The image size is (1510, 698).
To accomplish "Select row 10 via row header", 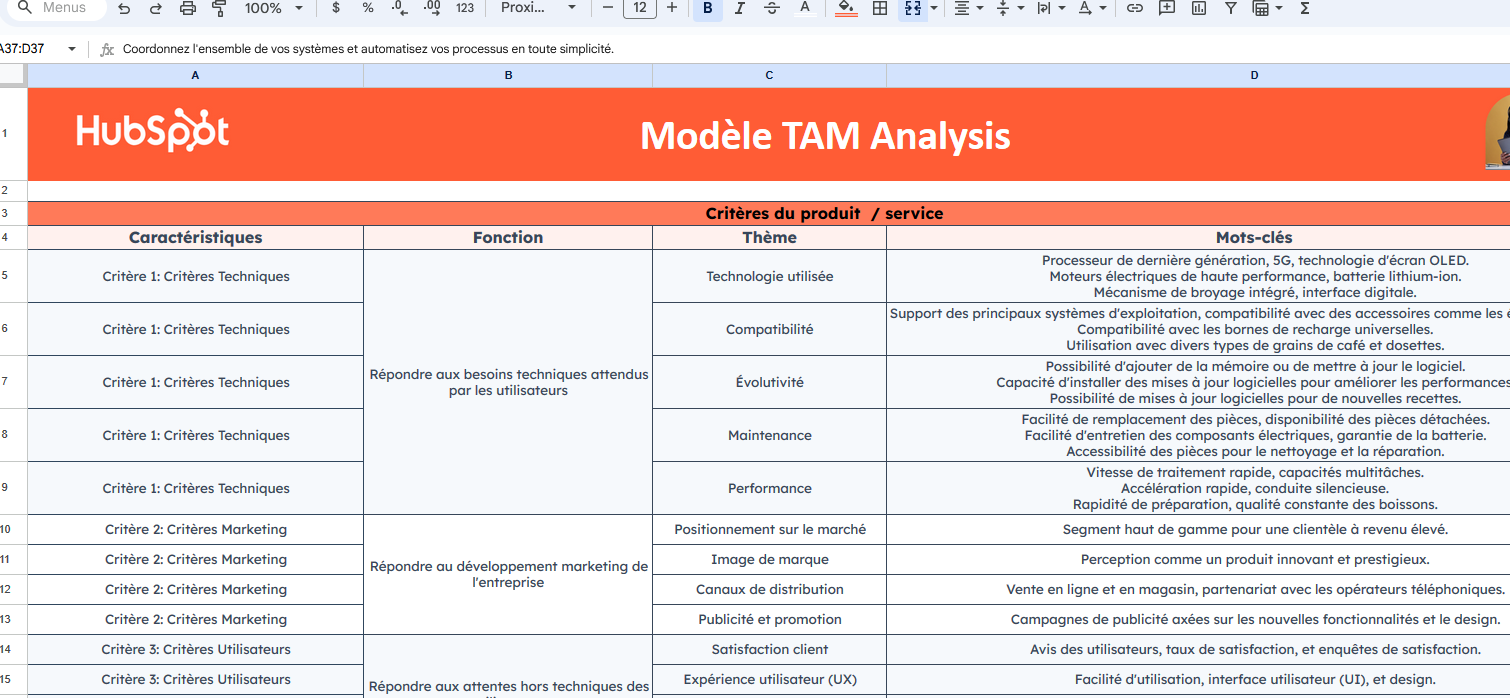I will [13, 529].
